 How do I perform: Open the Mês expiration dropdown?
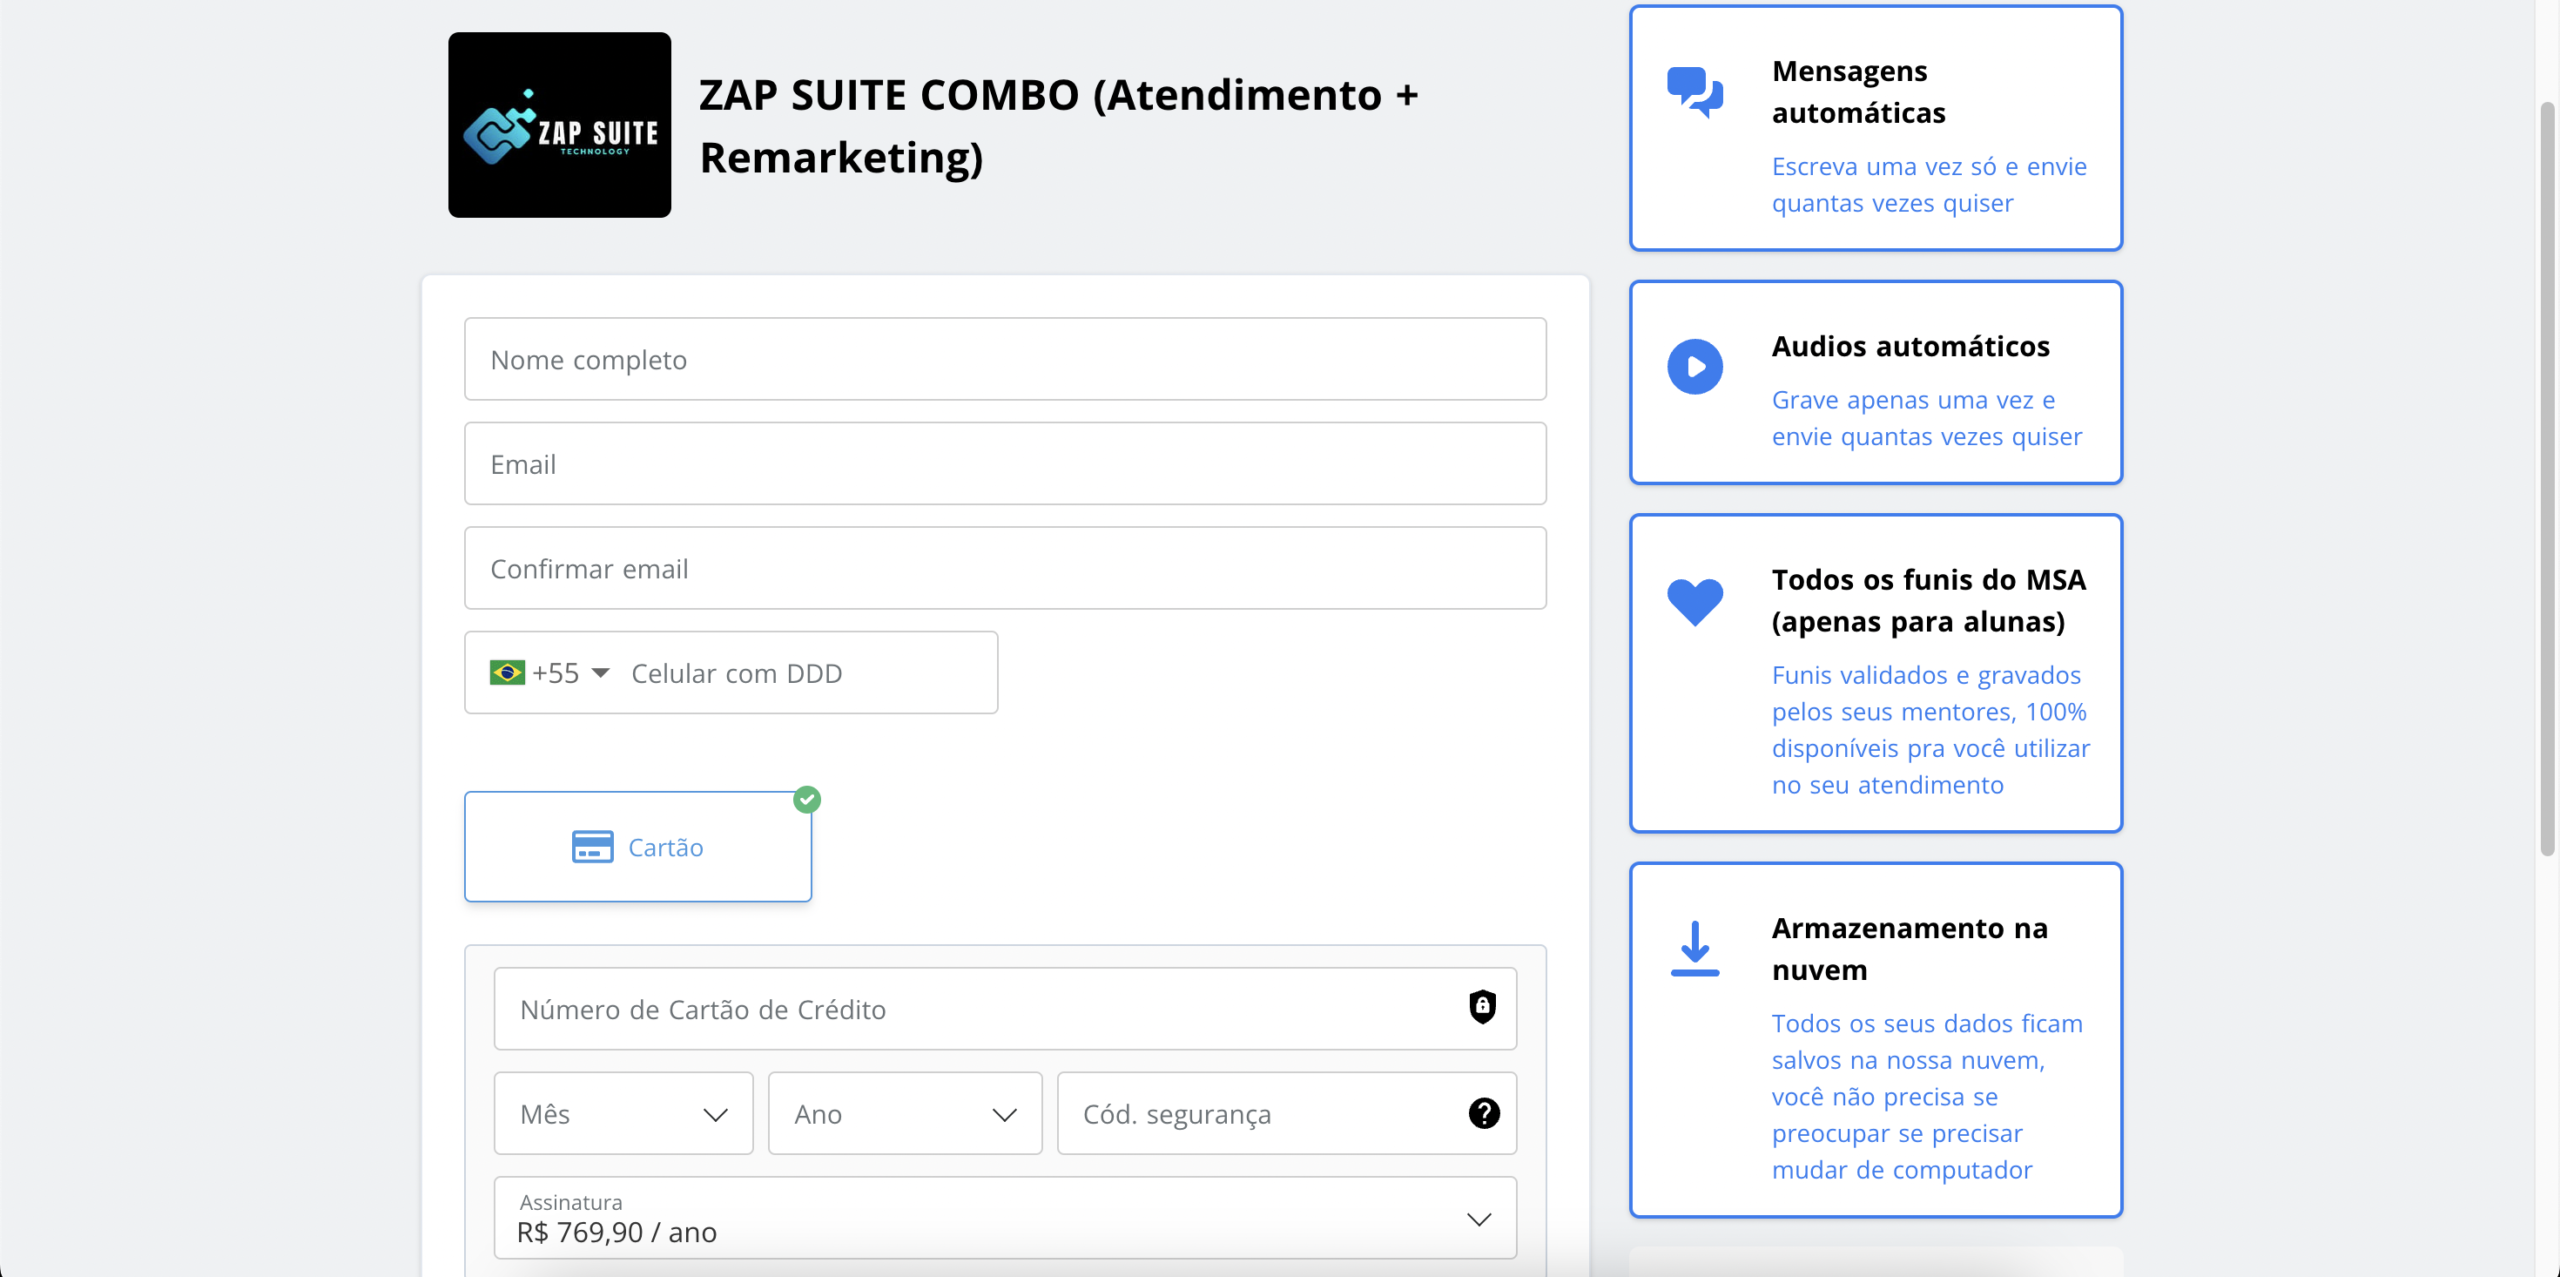[x=623, y=1114]
